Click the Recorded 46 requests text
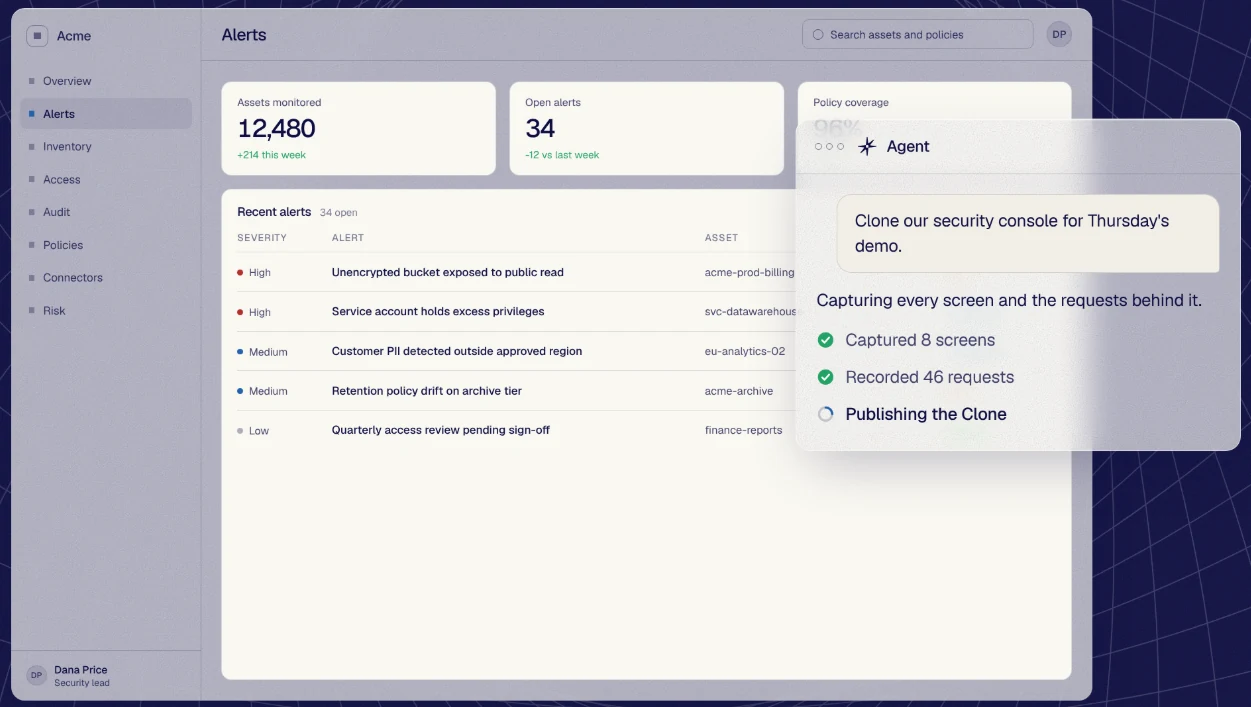1251x707 pixels. click(930, 377)
